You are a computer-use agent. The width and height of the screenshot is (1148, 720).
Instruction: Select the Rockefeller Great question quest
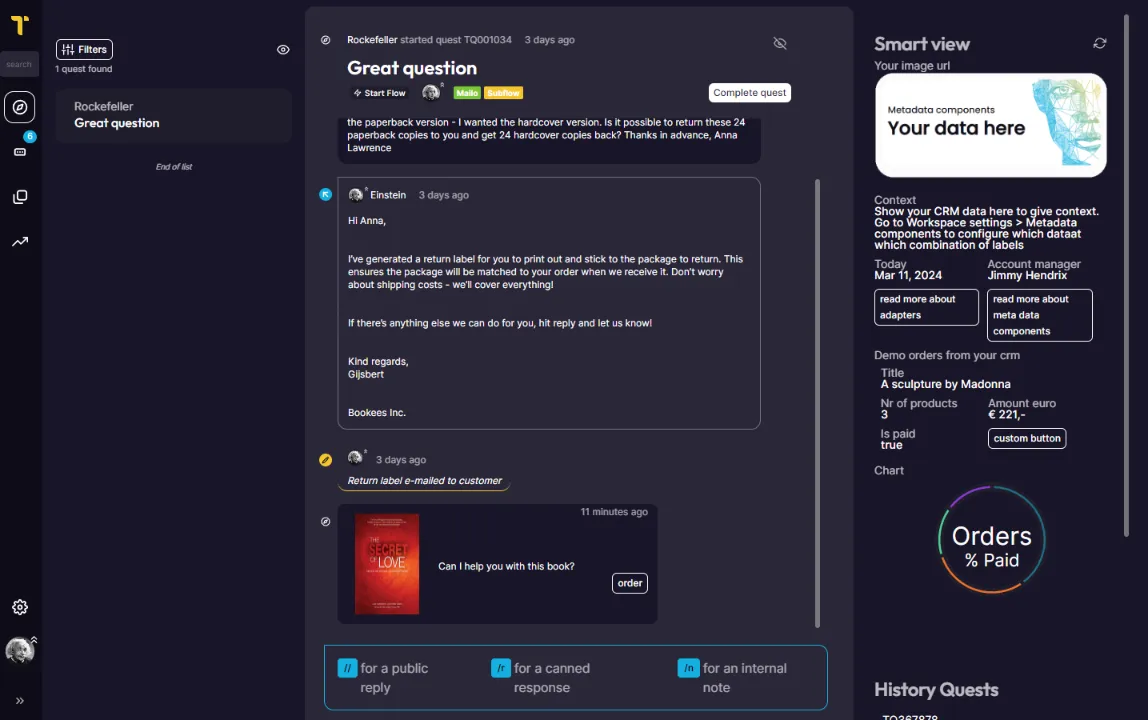174,115
